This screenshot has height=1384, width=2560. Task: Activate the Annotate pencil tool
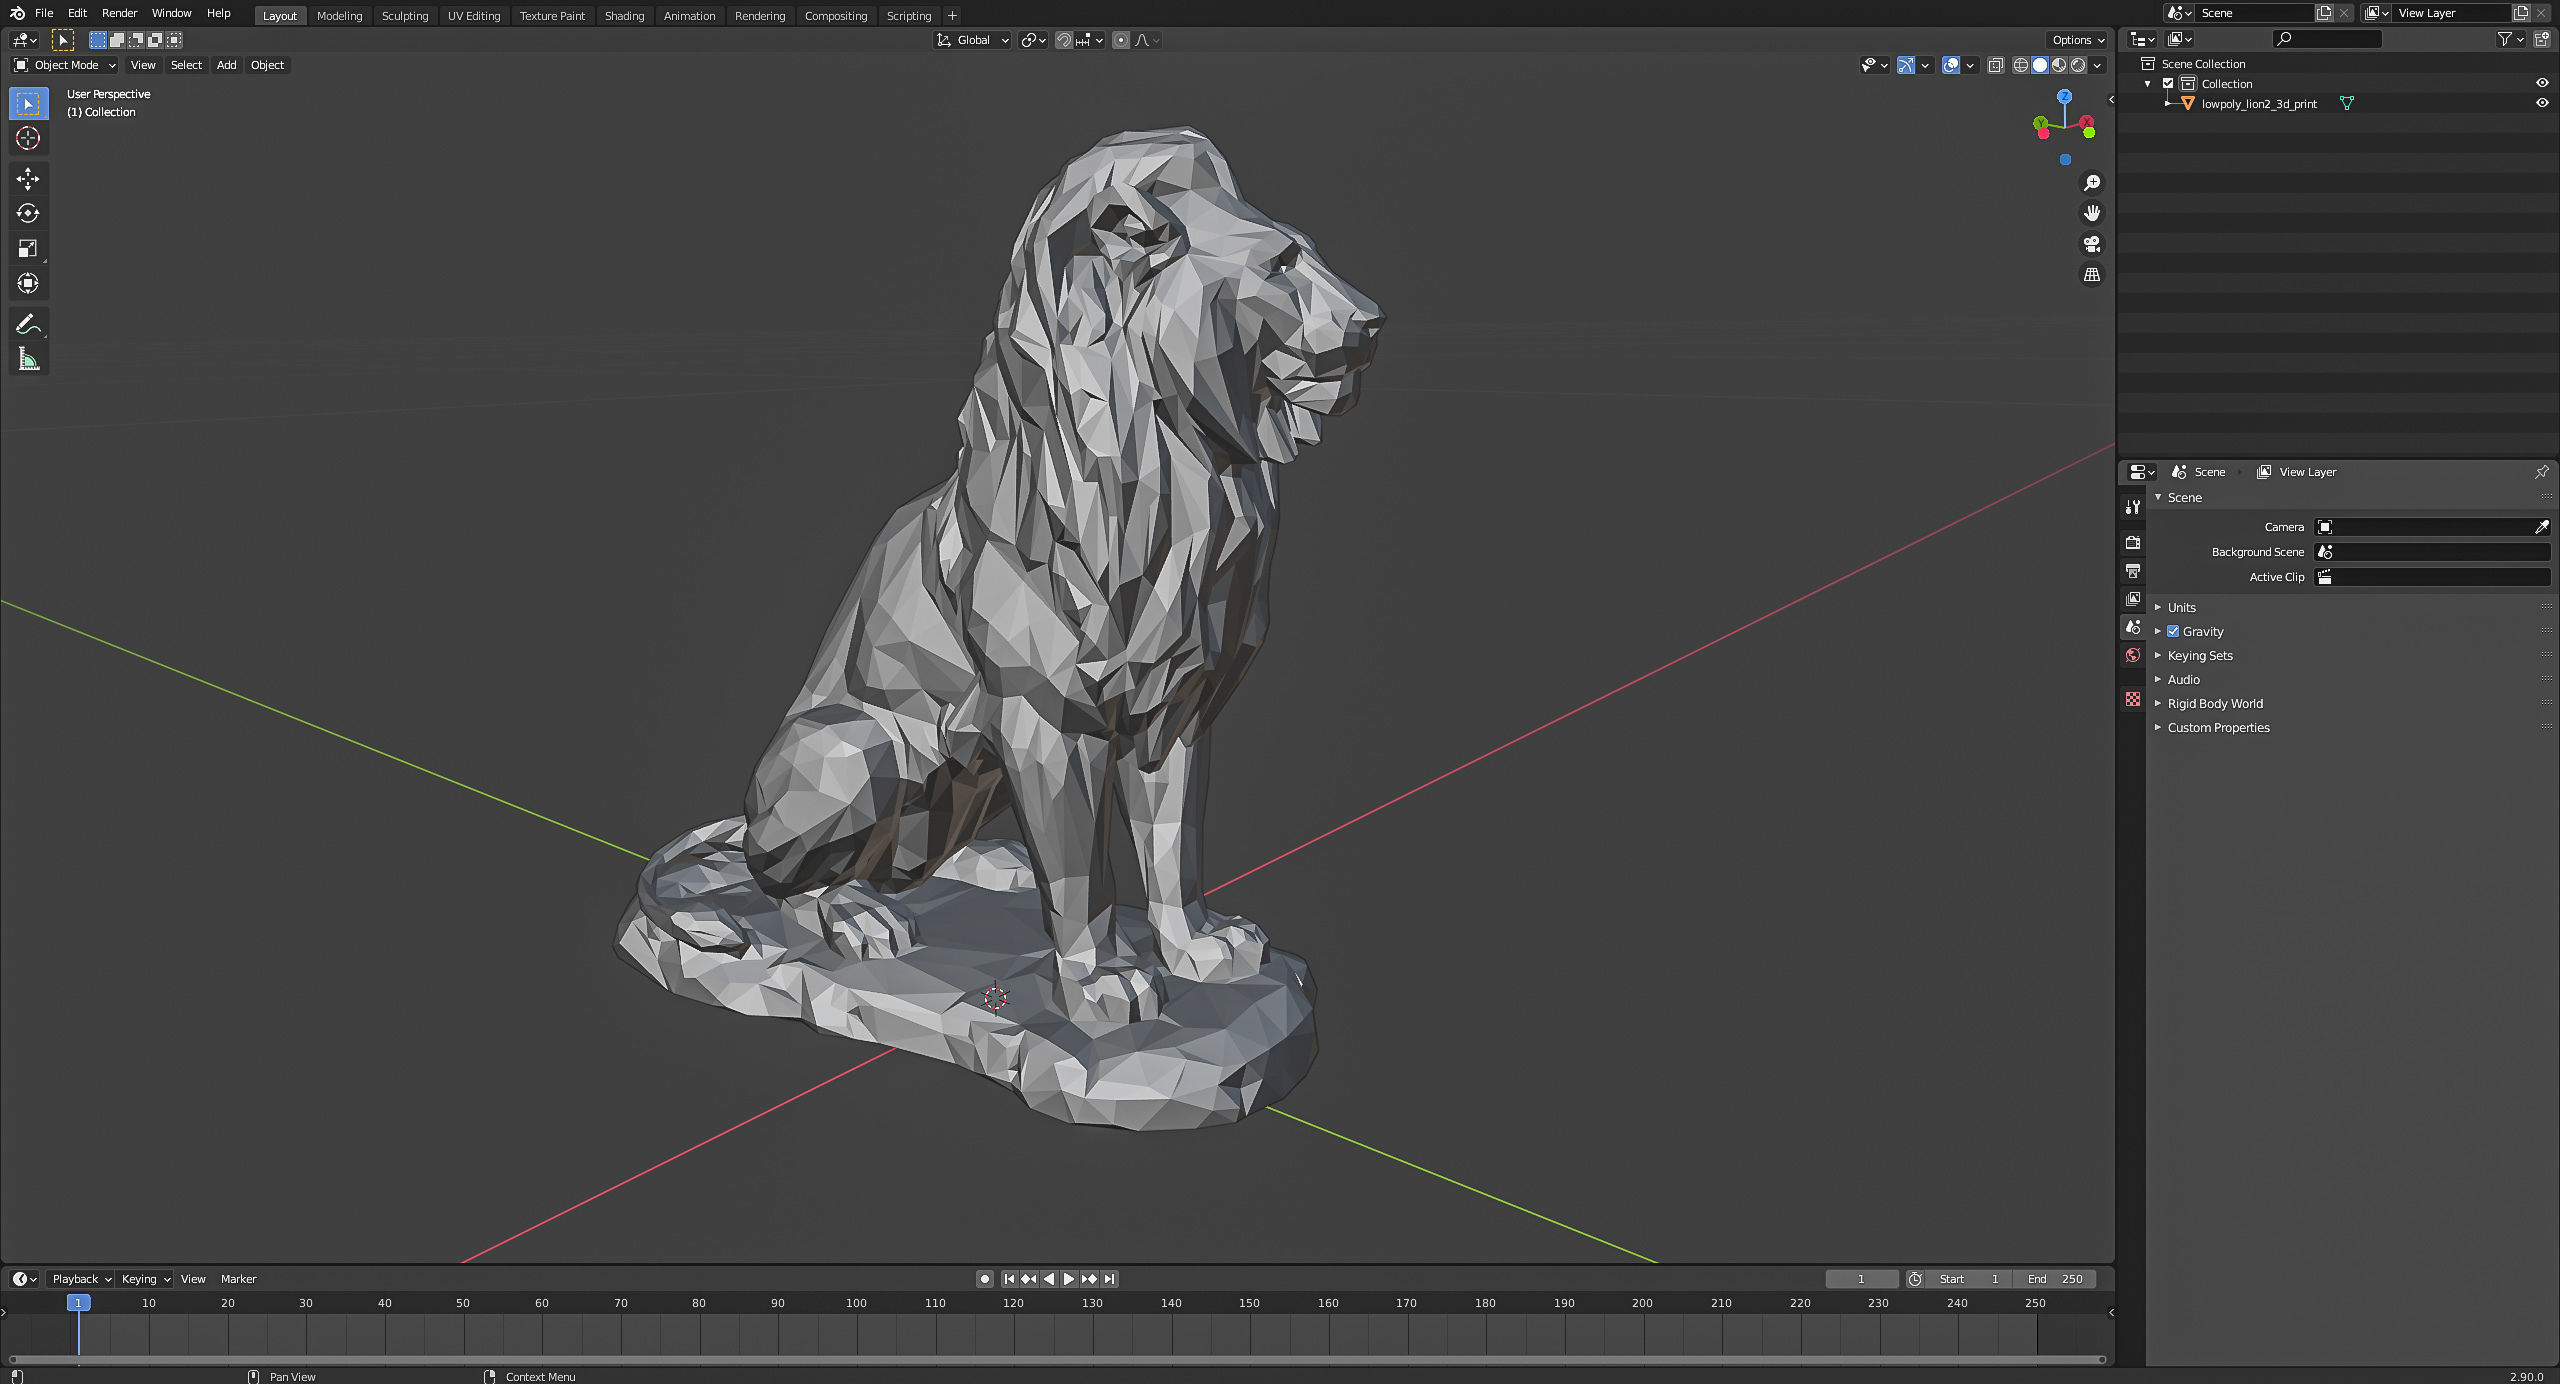[28, 324]
